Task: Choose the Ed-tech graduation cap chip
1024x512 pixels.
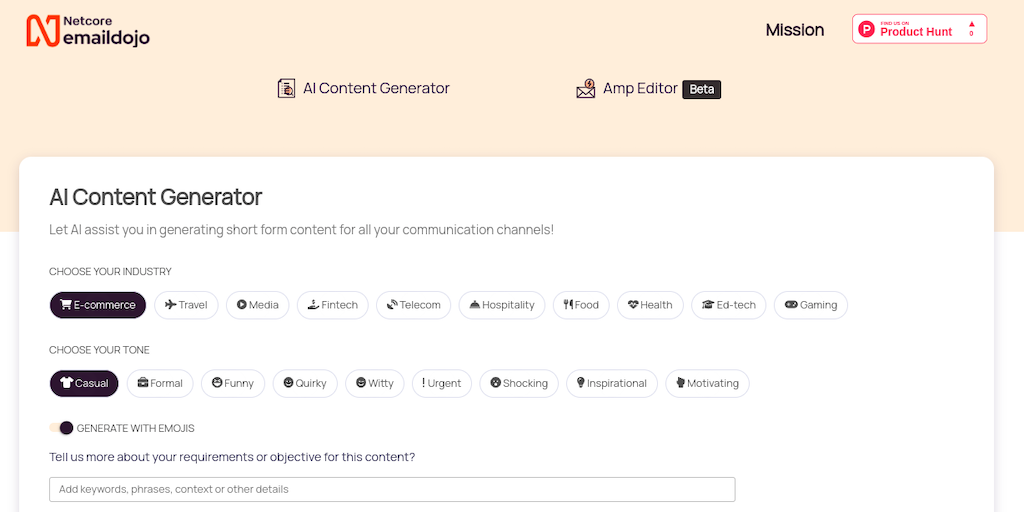Action: pos(708,305)
